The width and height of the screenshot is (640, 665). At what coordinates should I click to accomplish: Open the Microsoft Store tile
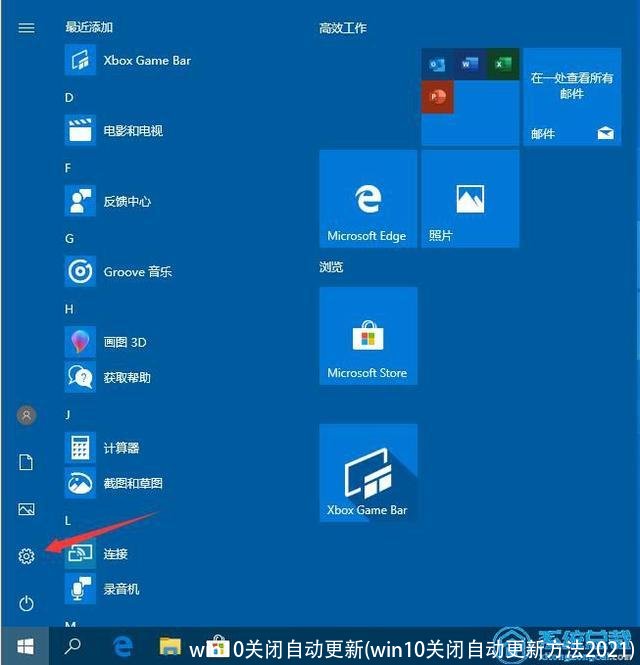coord(368,336)
